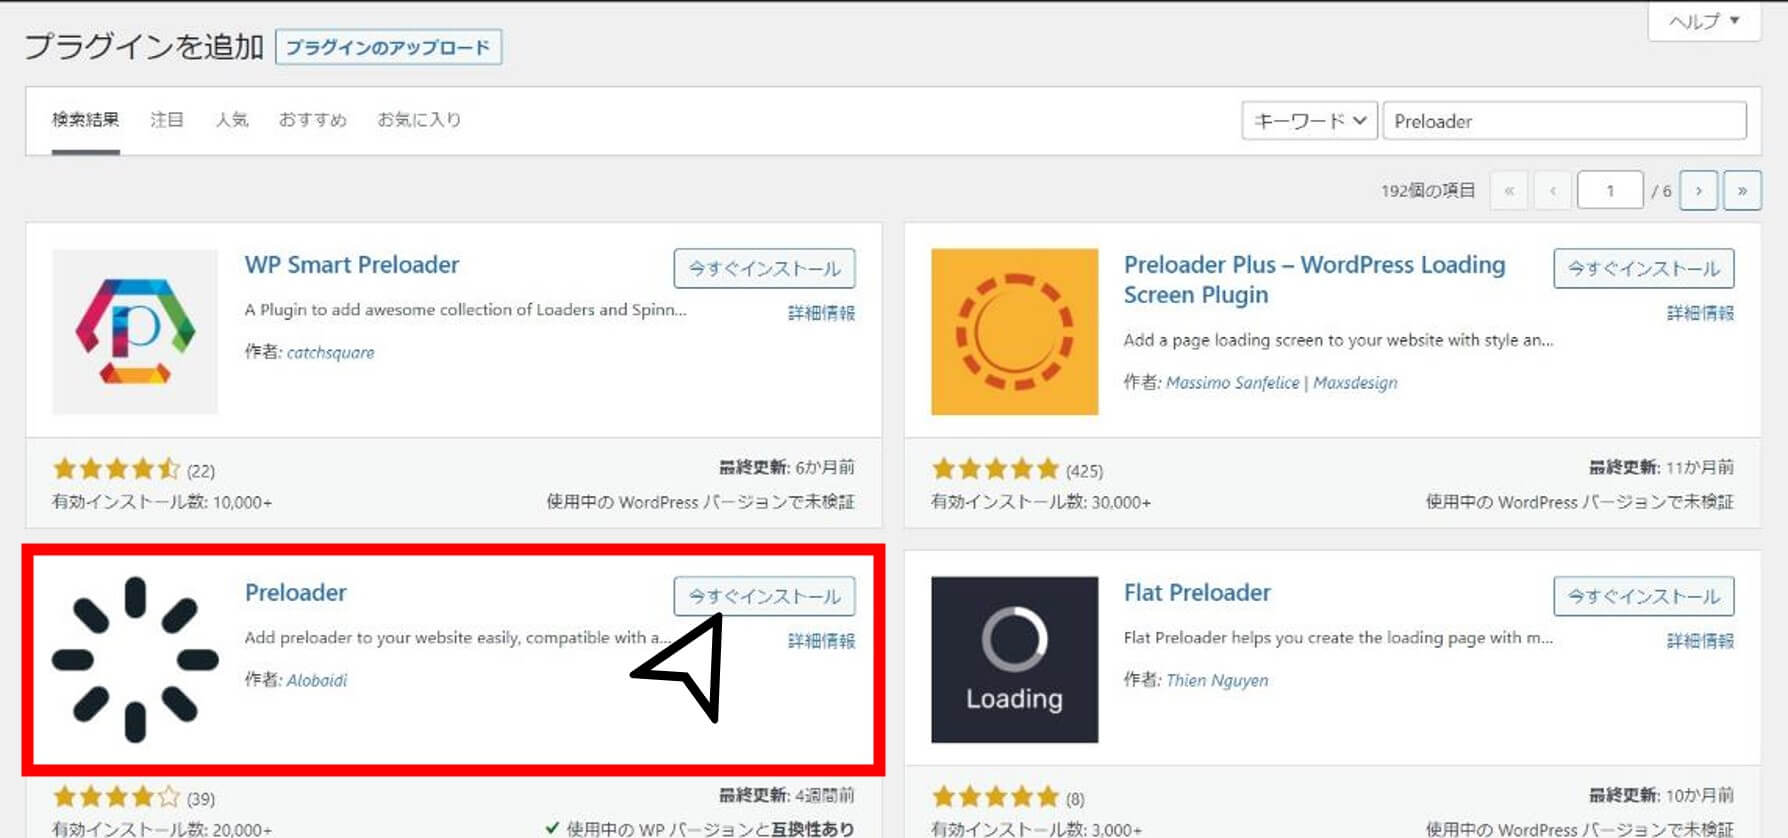1788x838 pixels.
Task: Open the キーワード search type dropdown
Action: [x=1309, y=121]
